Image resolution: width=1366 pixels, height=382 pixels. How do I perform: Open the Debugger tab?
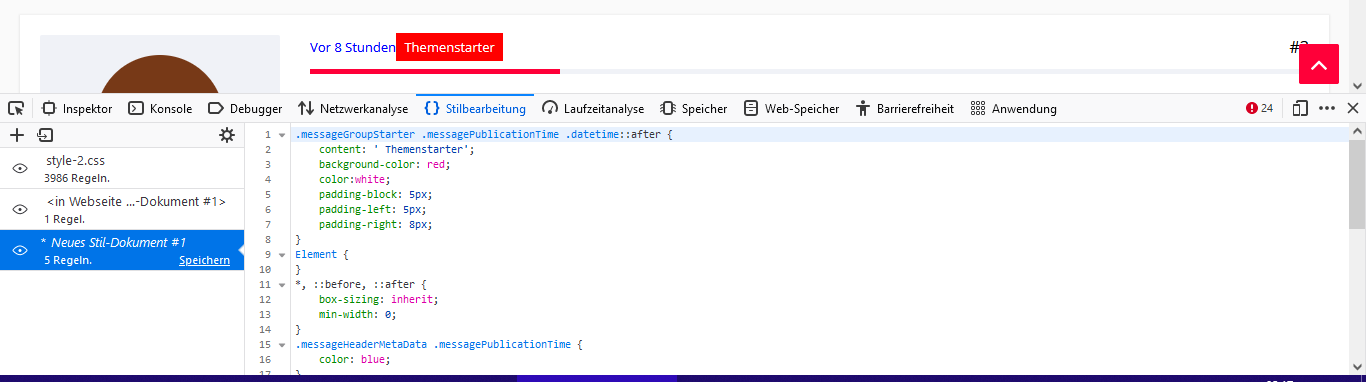pyautogui.click(x=245, y=108)
